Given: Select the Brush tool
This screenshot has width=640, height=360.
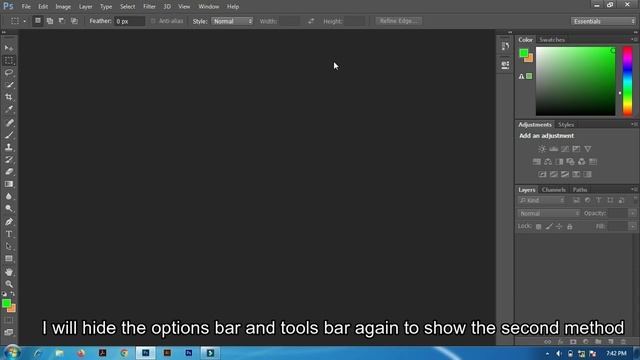Looking at the screenshot, I should pyautogui.click(x=9, y=135).
